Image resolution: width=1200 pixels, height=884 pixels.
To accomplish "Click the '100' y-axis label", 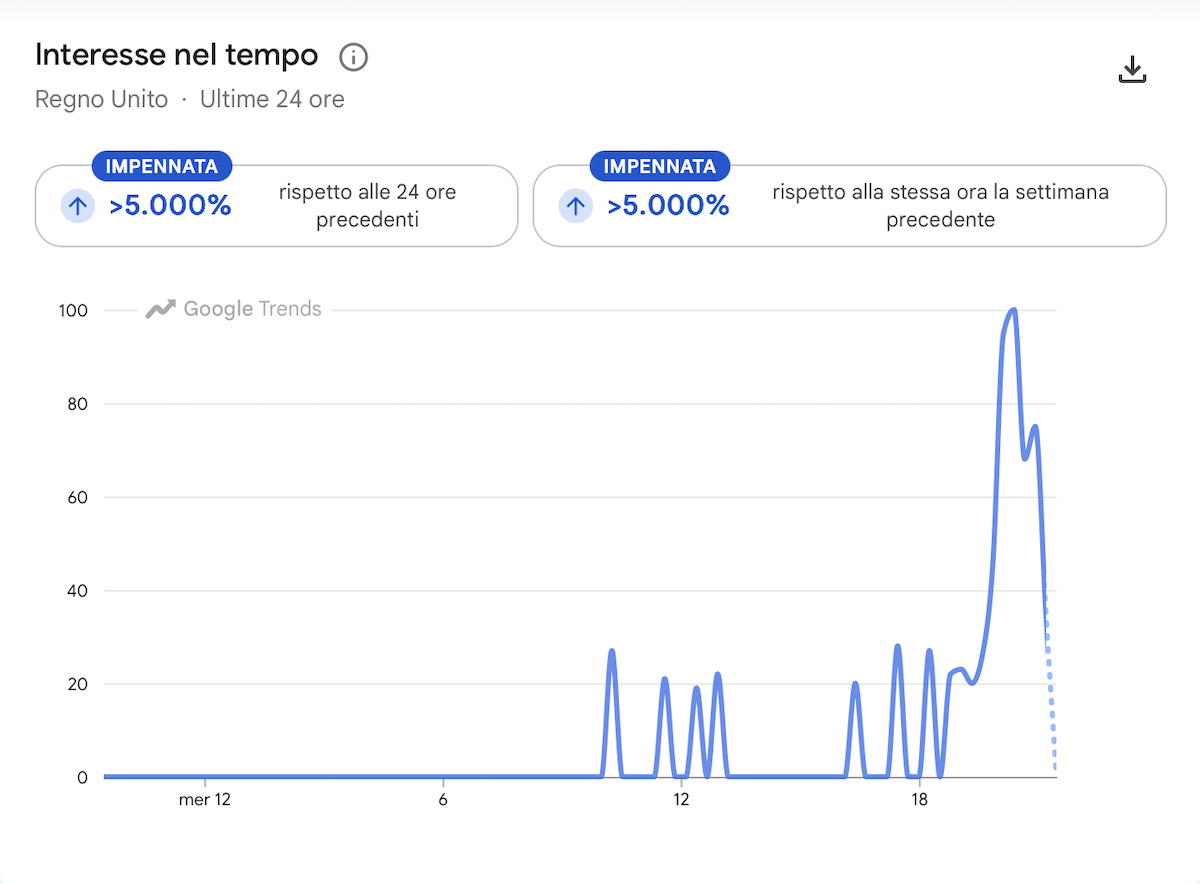I will [74, 311].
